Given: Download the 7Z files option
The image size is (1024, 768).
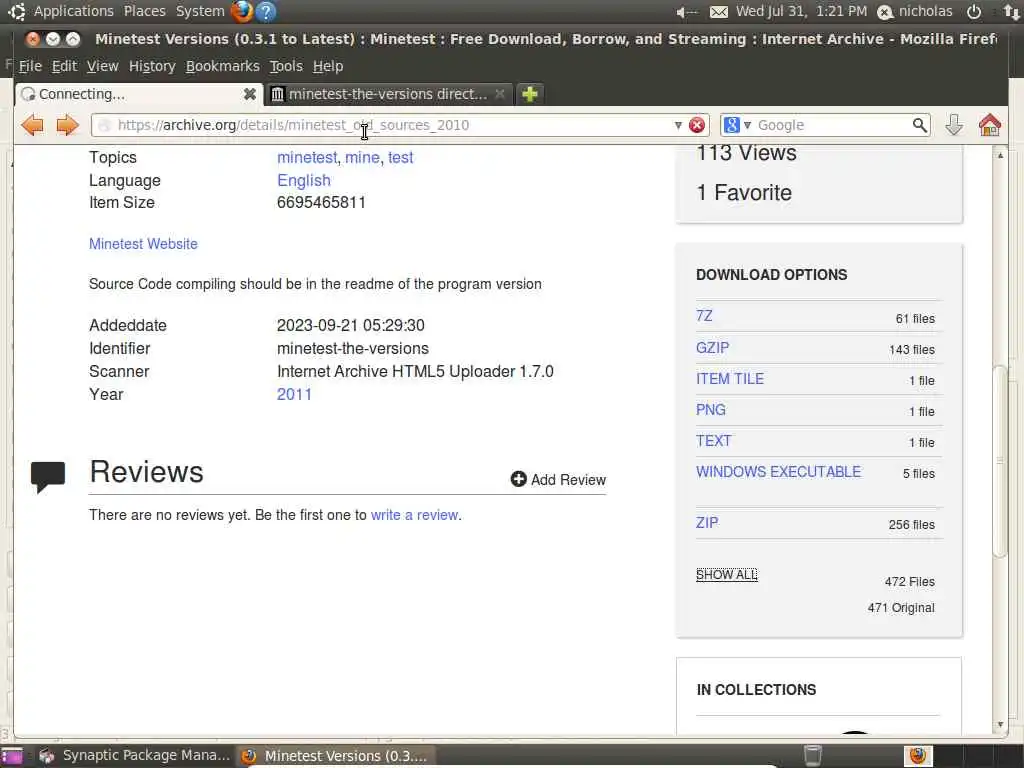Looking at the screenshot, I should [704, 316].
